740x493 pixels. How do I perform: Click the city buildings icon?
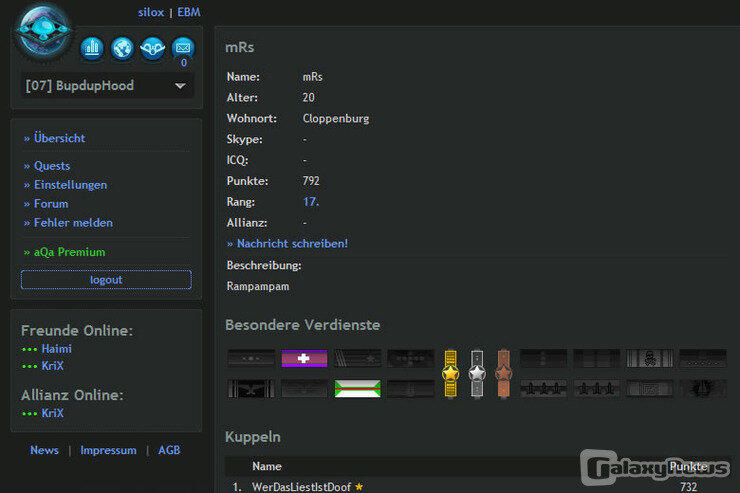92,47
